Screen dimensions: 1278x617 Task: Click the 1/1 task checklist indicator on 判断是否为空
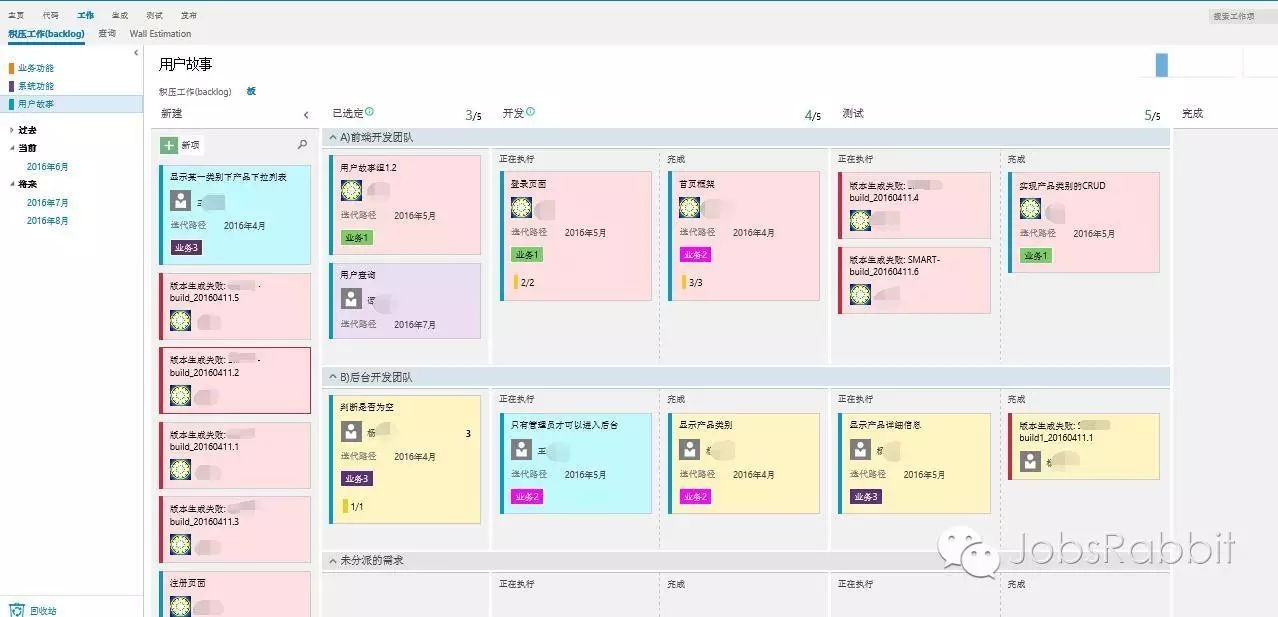[353, 506]
